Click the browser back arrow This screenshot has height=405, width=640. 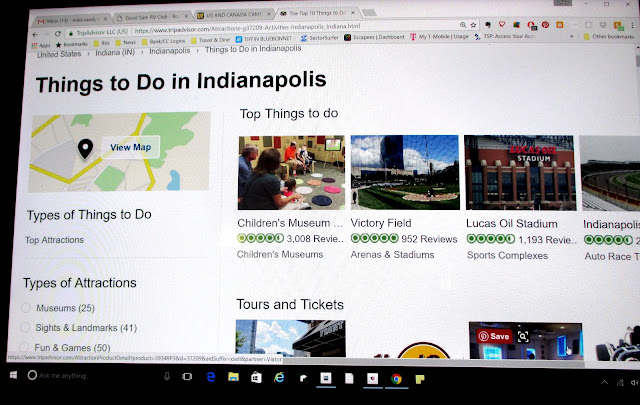point(36,34)
